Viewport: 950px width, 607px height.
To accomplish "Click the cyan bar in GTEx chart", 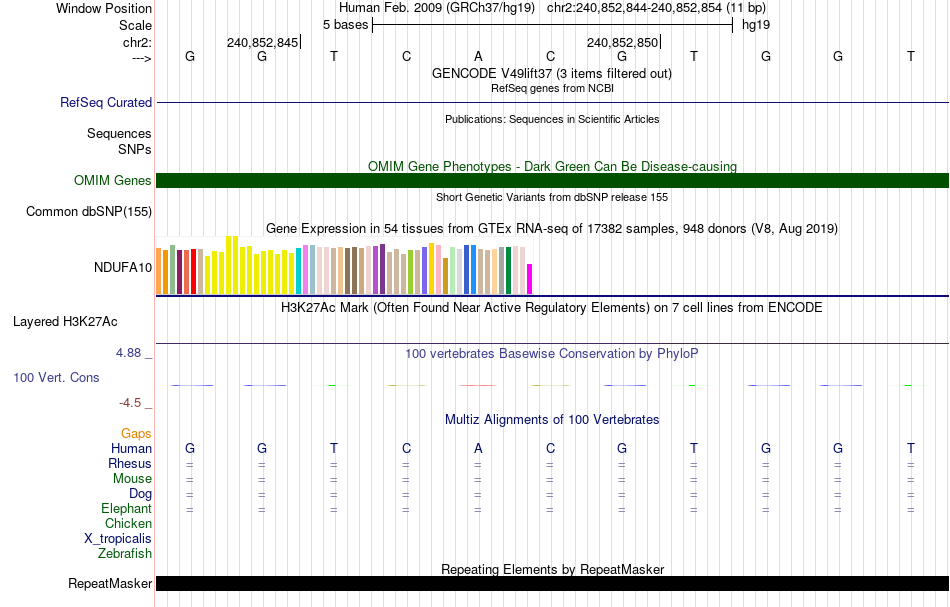I will tap(299, 271).
